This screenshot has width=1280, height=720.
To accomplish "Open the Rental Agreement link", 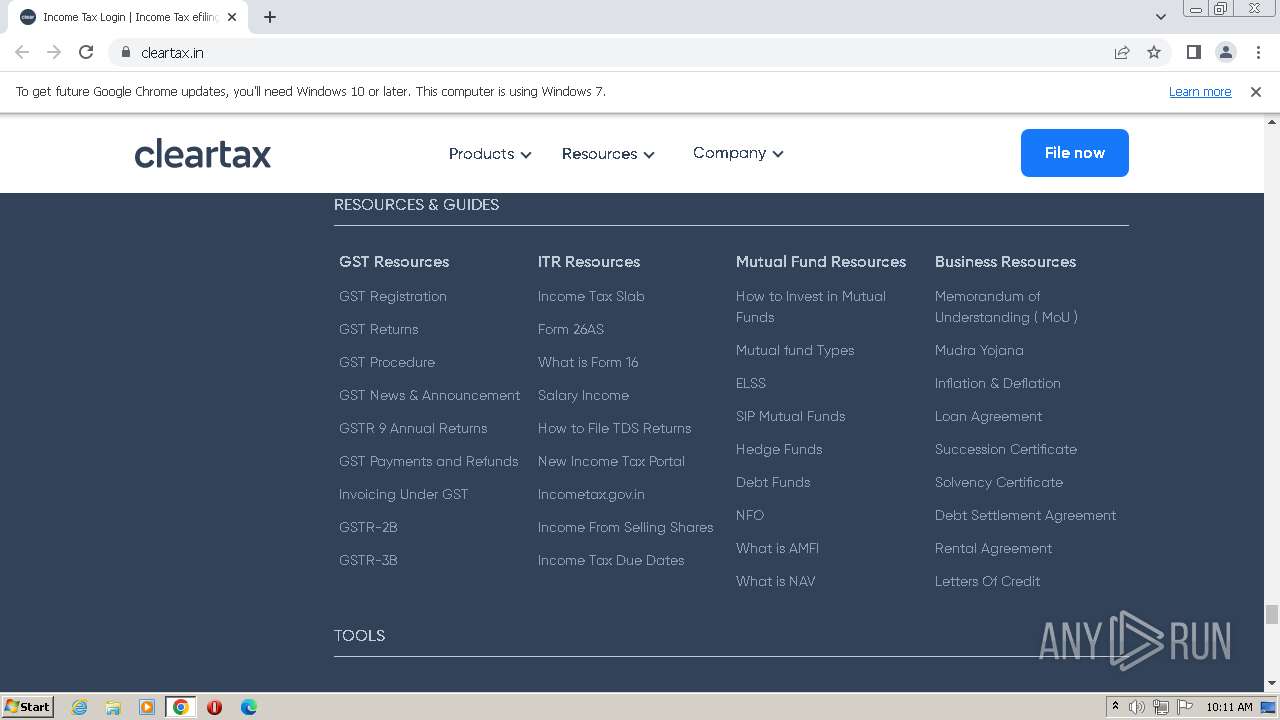I will [x=993, y=548].
